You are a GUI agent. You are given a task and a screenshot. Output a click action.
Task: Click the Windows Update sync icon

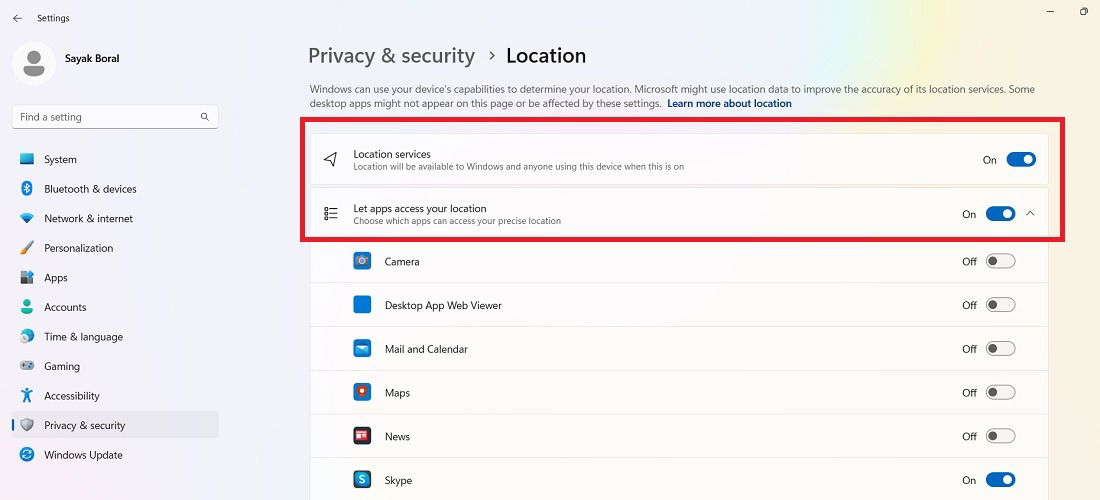pos(27,454)
